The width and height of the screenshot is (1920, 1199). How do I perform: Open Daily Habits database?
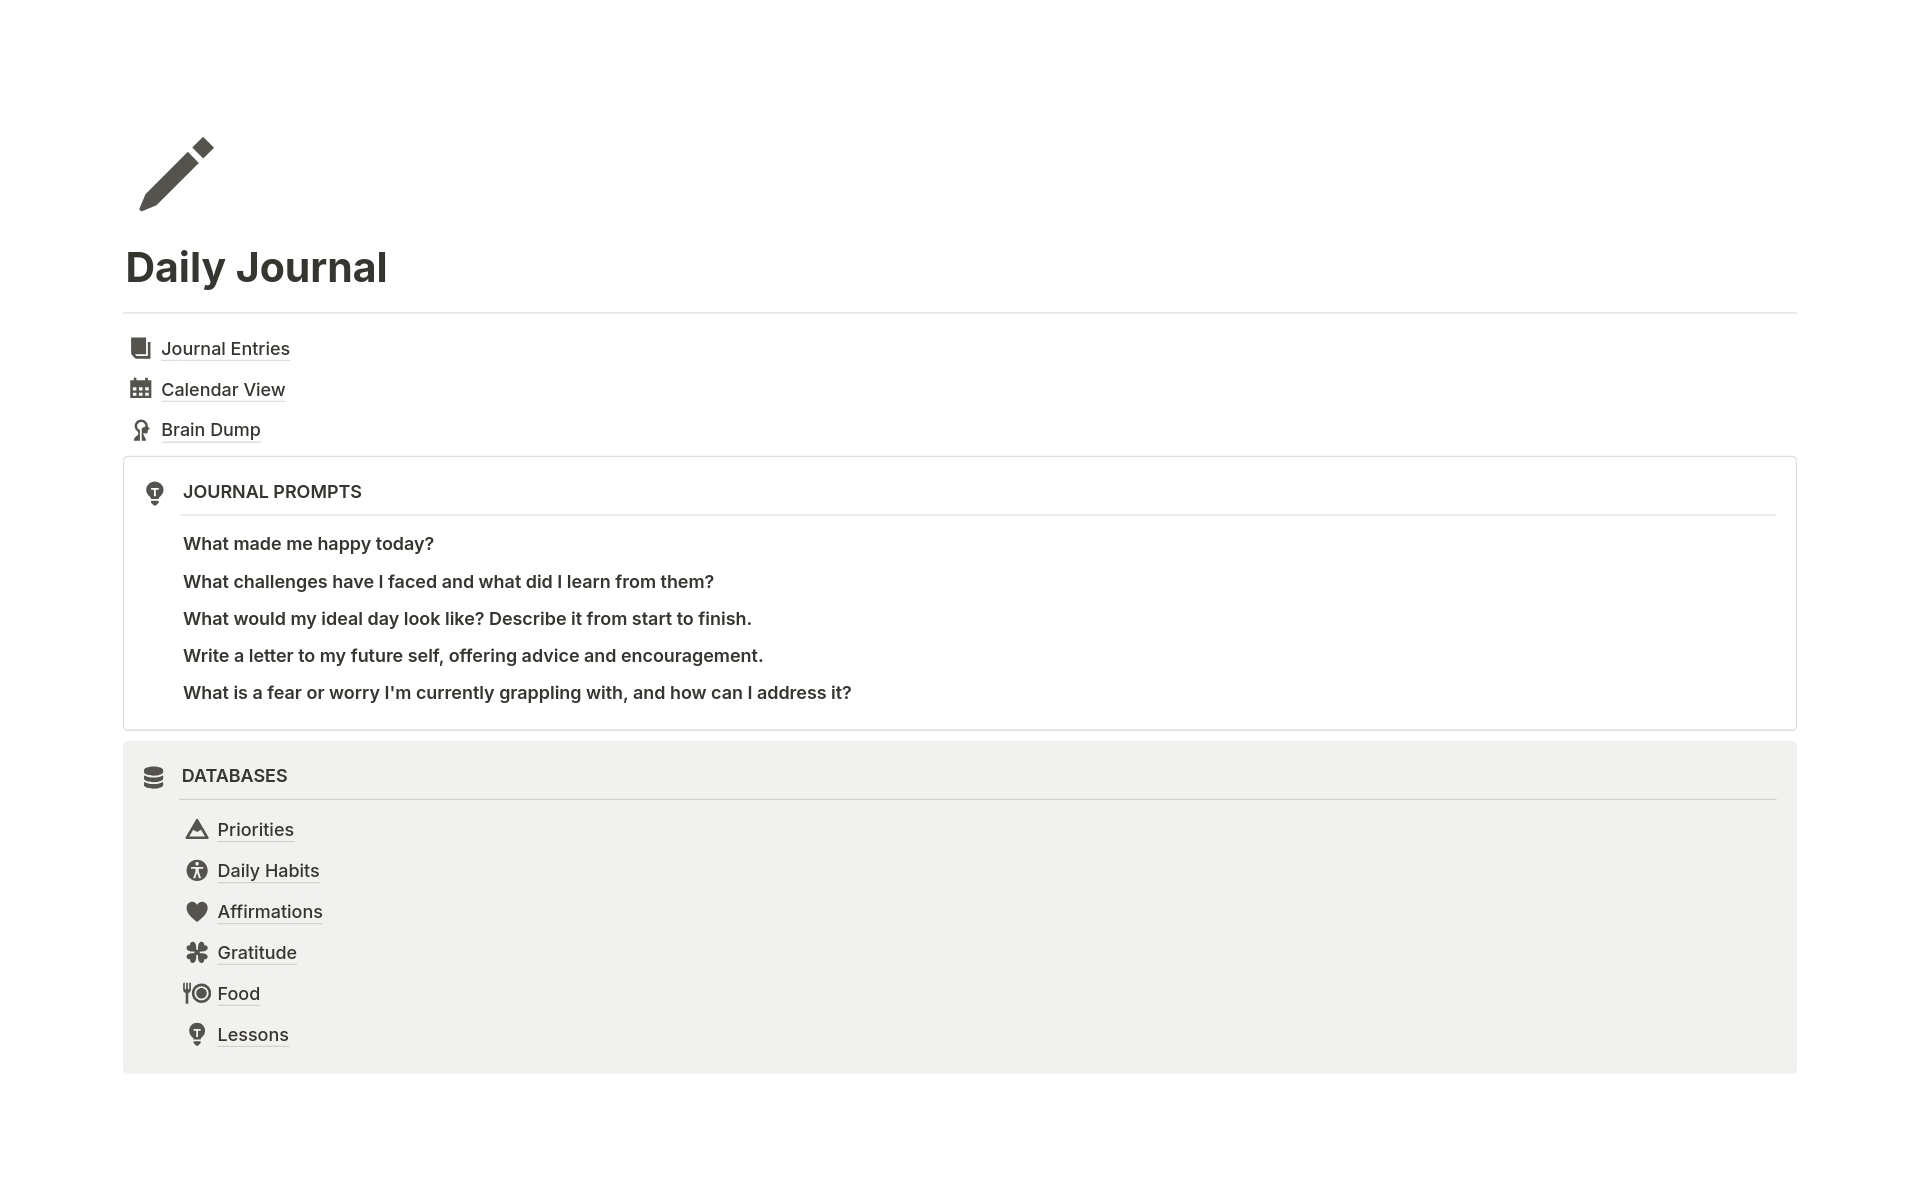click(268, 870)
